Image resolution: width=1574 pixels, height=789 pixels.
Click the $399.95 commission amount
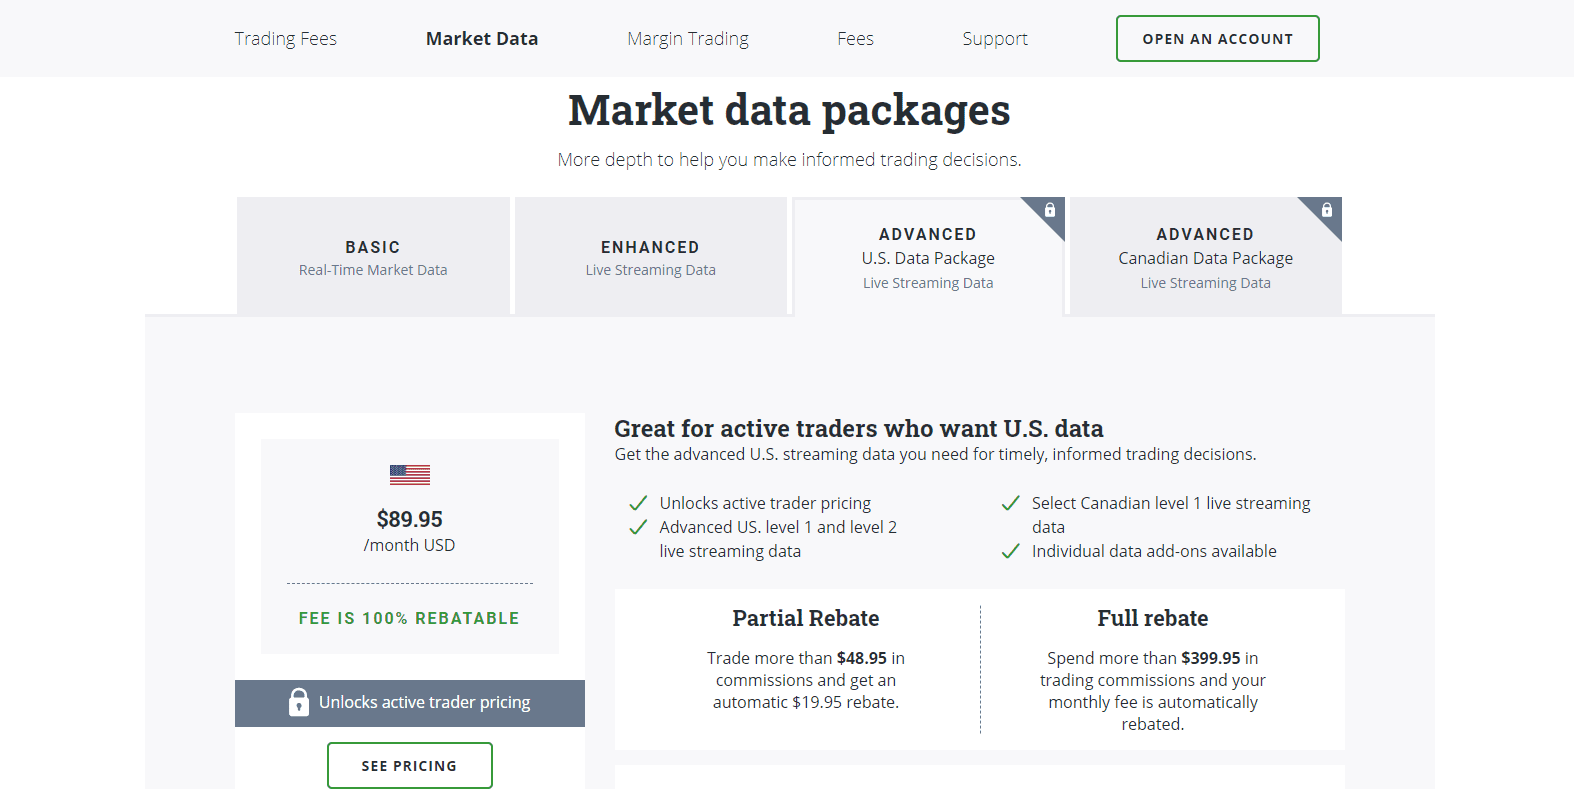1211,658
